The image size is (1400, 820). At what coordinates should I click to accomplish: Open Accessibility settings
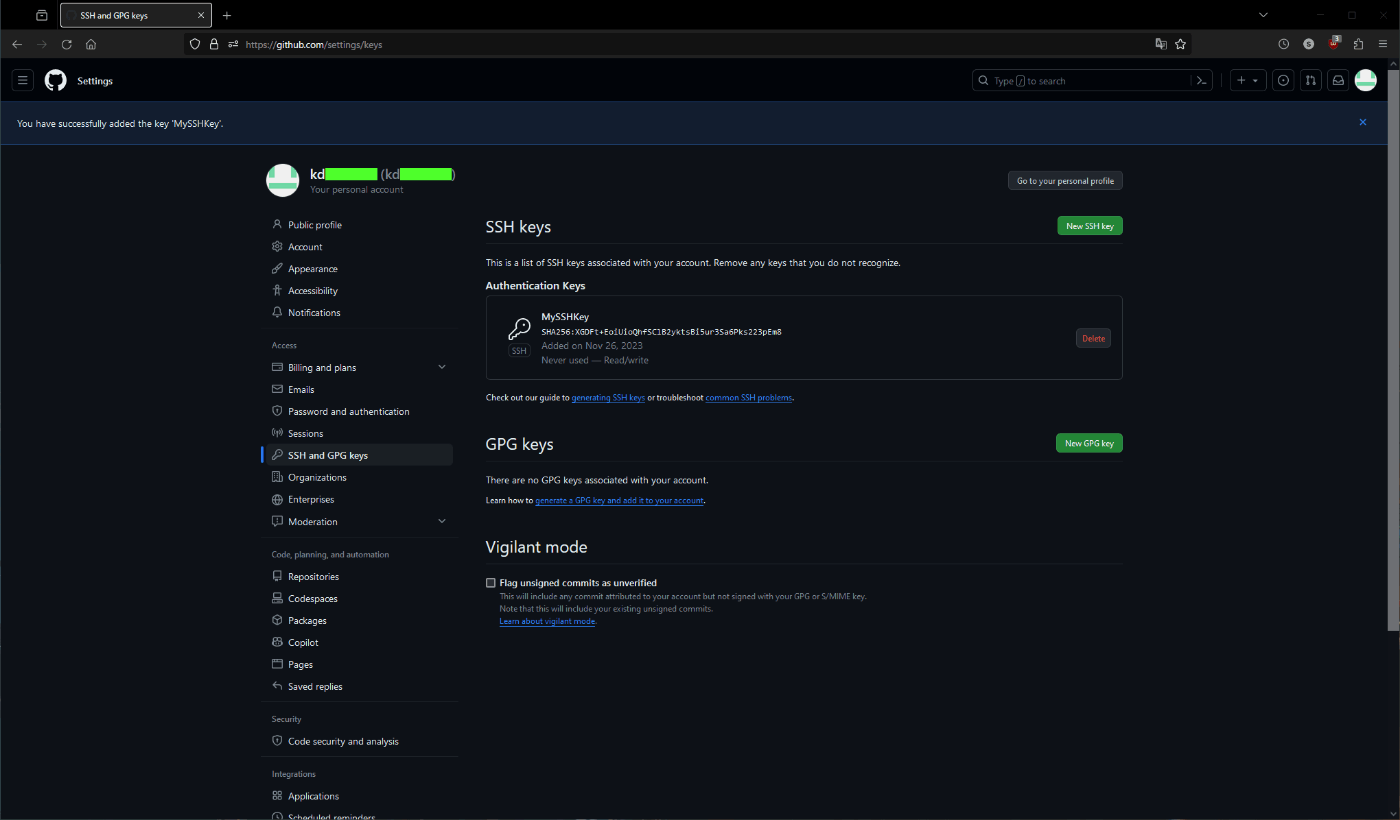tap(312, 291)
